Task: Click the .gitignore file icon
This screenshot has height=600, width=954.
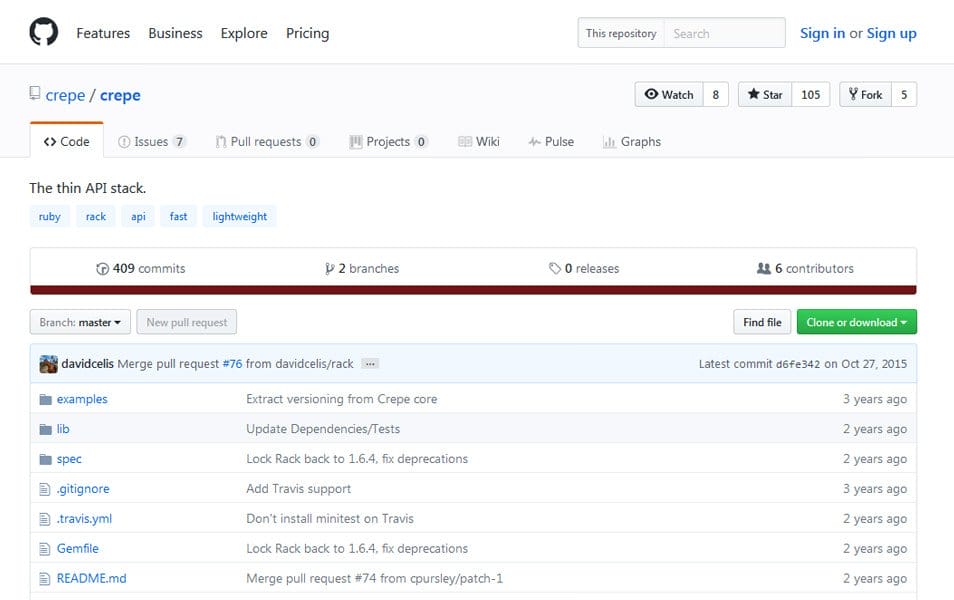Action: pyautogui.click(x=44, y=489)
